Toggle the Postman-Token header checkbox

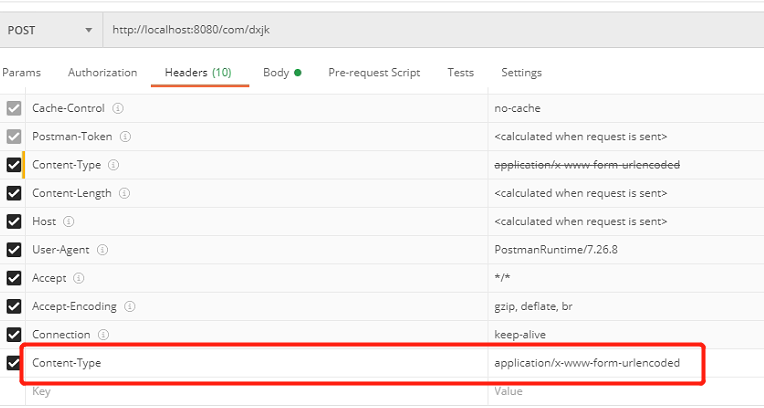[x=14, y=136]
